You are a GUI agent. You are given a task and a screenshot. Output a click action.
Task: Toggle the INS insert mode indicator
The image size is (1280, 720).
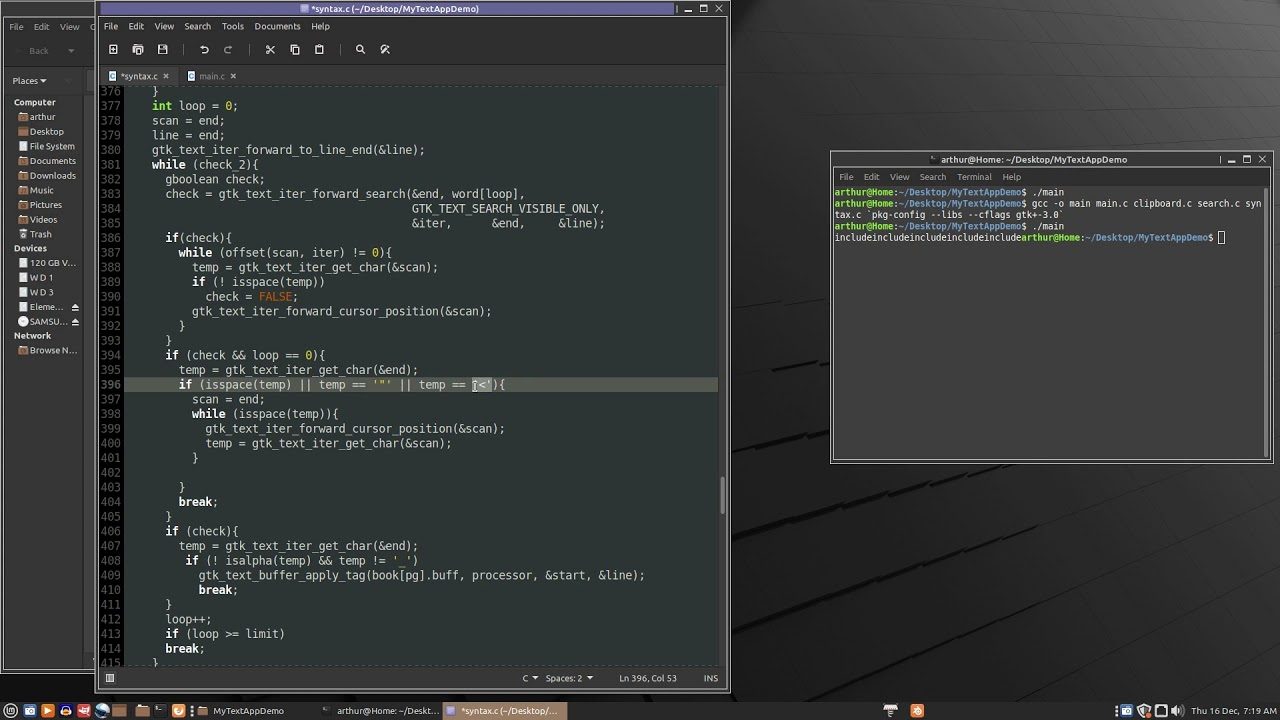pyautogui.click(x=711, y=678)
